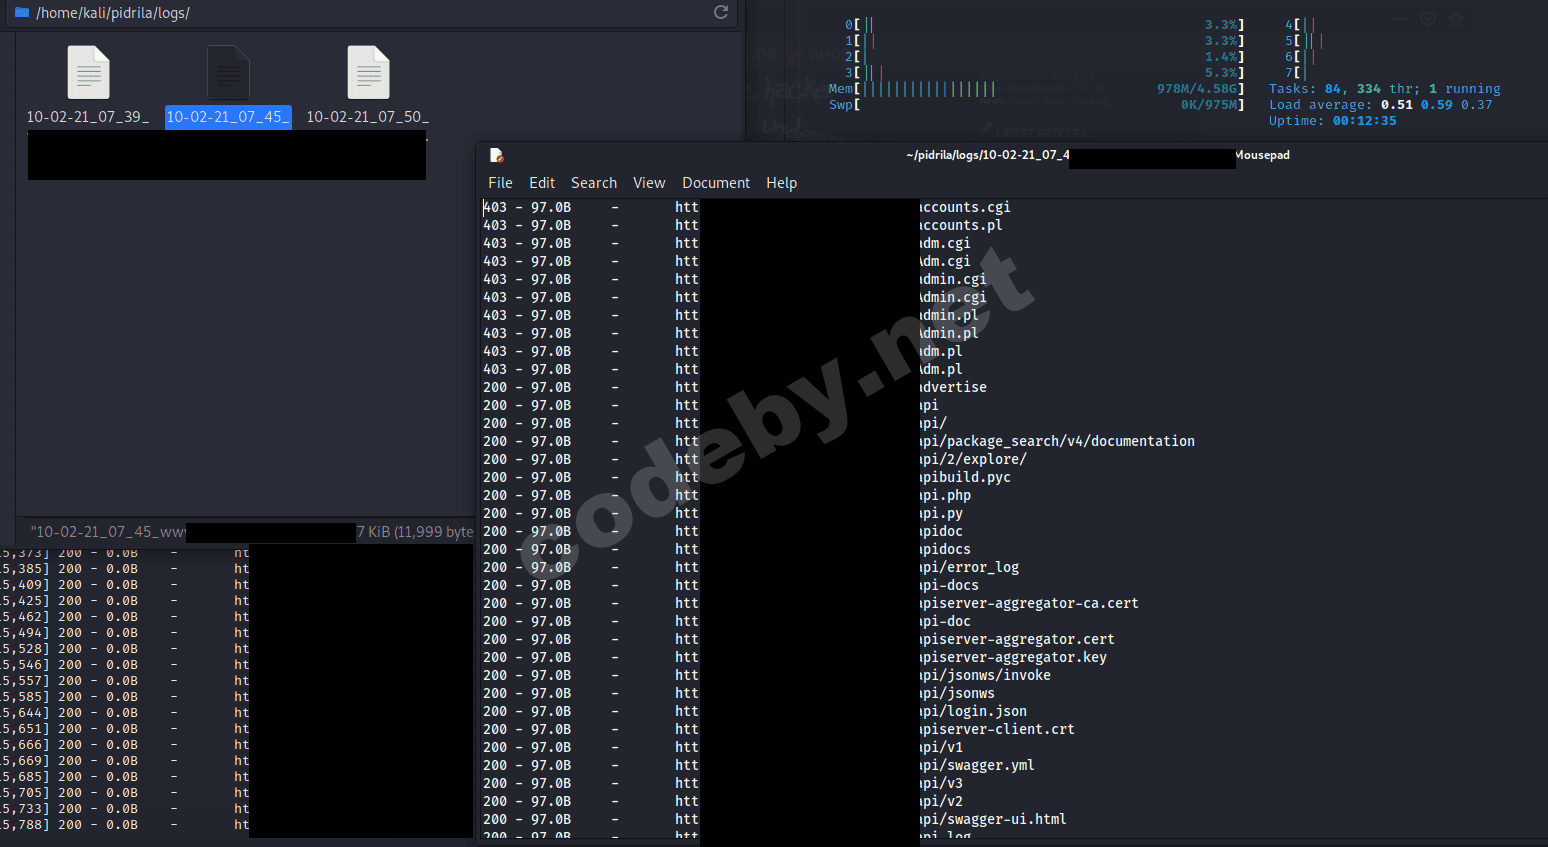Click the Mem usage bar in htop
Viewport: 1548px width, 847px height.
click(1036, 89)
